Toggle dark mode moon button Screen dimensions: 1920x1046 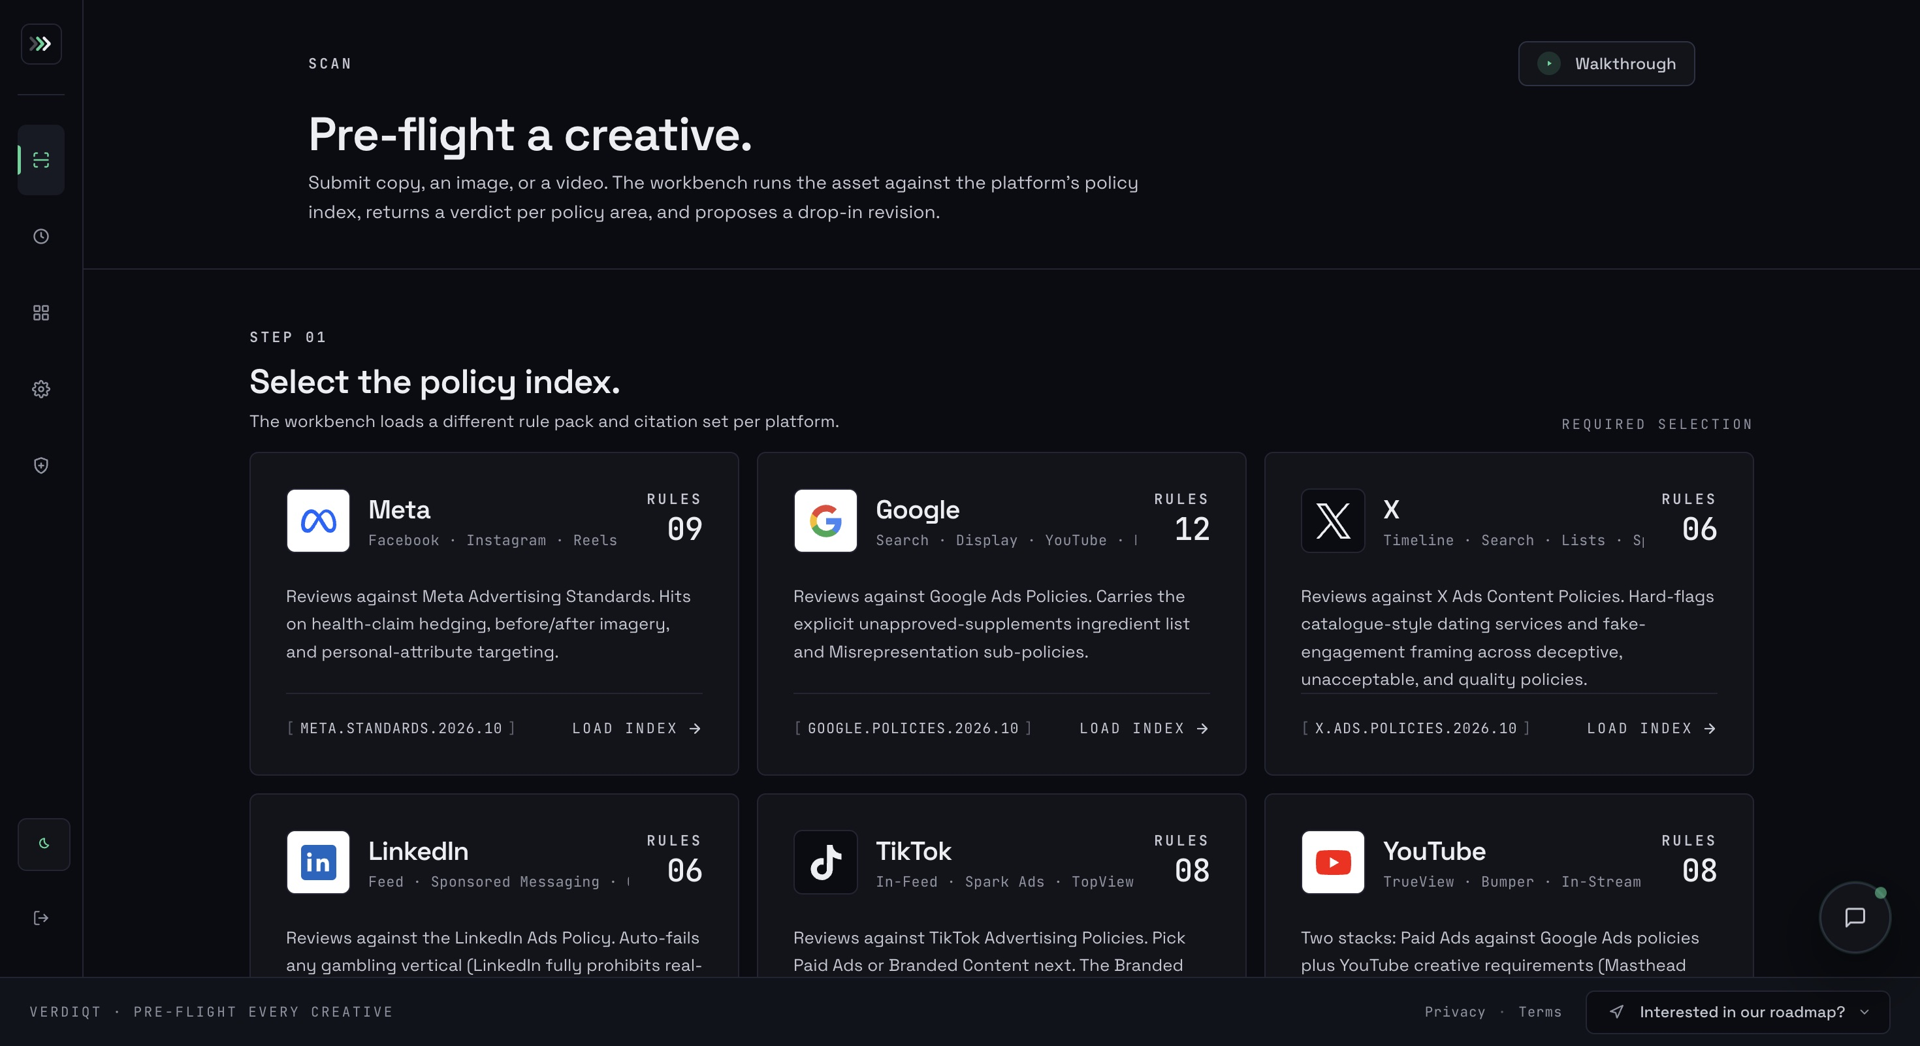(x=44, y=844)
